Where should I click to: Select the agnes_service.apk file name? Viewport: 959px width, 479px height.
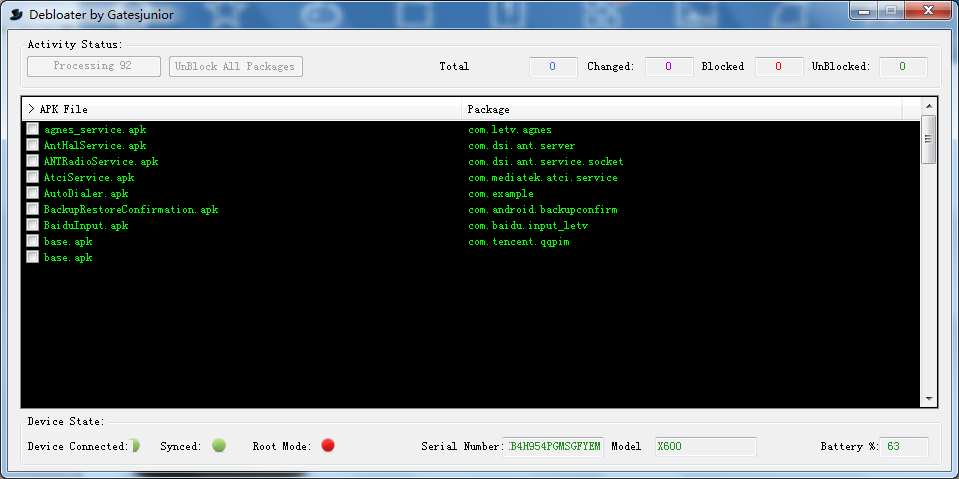[x=95, y=130]
